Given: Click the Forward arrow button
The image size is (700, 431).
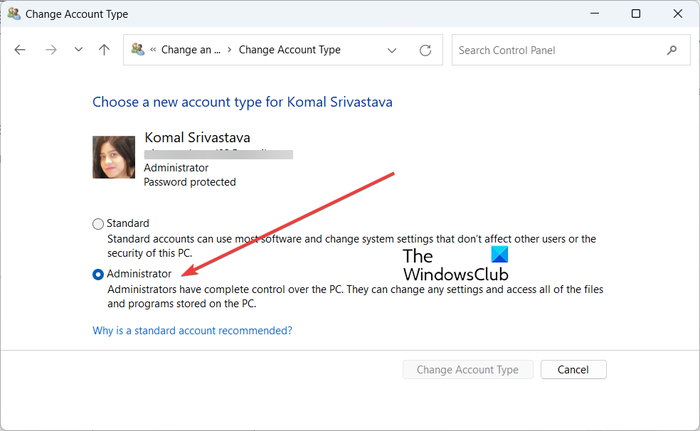Looking at the screenshot, I should point(51,50).
